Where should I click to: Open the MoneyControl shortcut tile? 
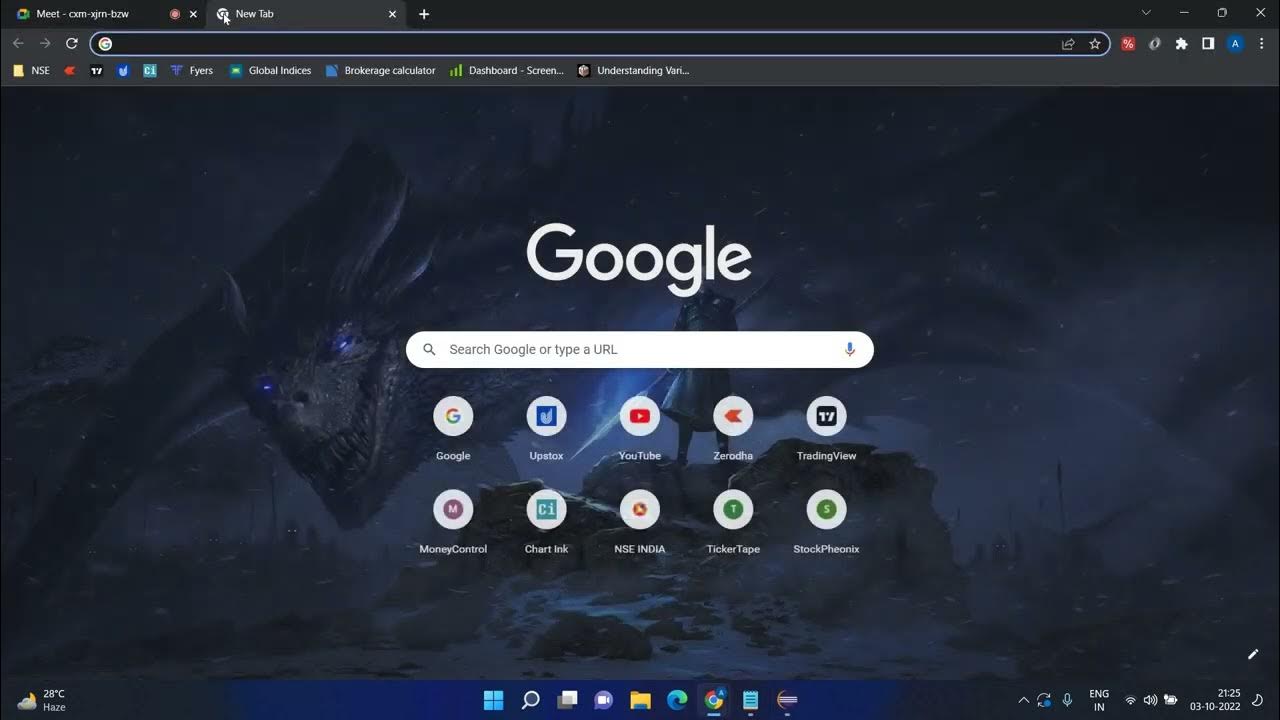(453, 521)
